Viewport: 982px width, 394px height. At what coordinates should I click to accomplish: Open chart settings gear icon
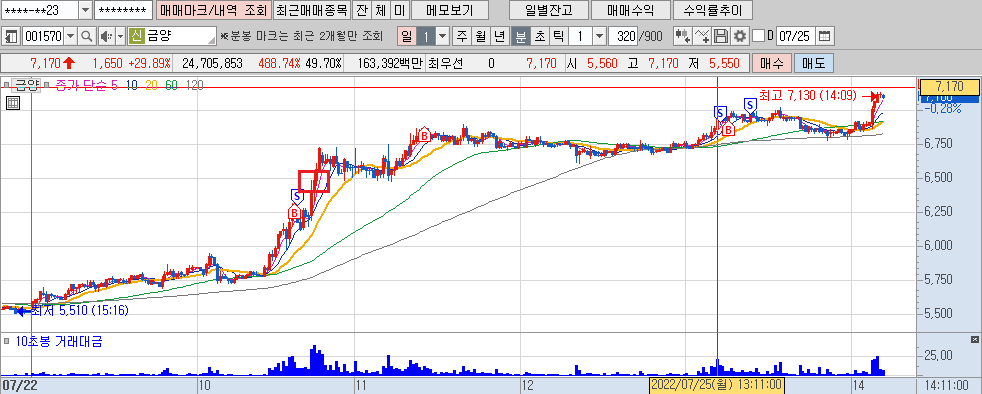click(x=740, y=36)
